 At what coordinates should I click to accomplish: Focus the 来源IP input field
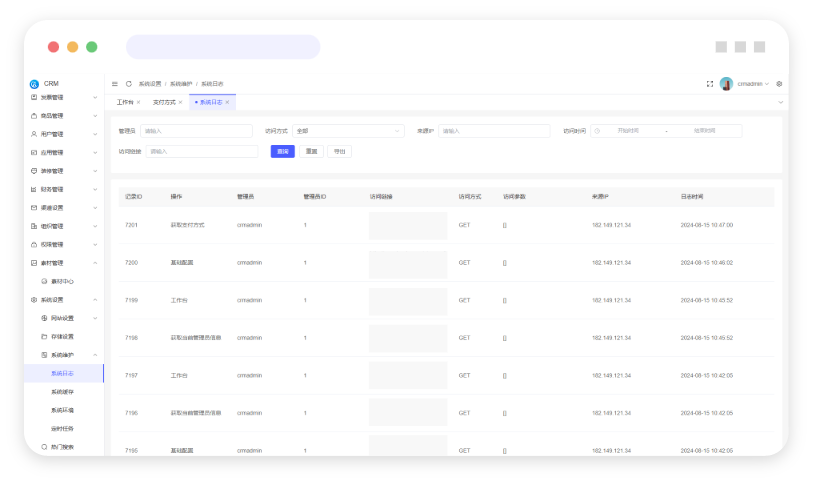[494, 131]
